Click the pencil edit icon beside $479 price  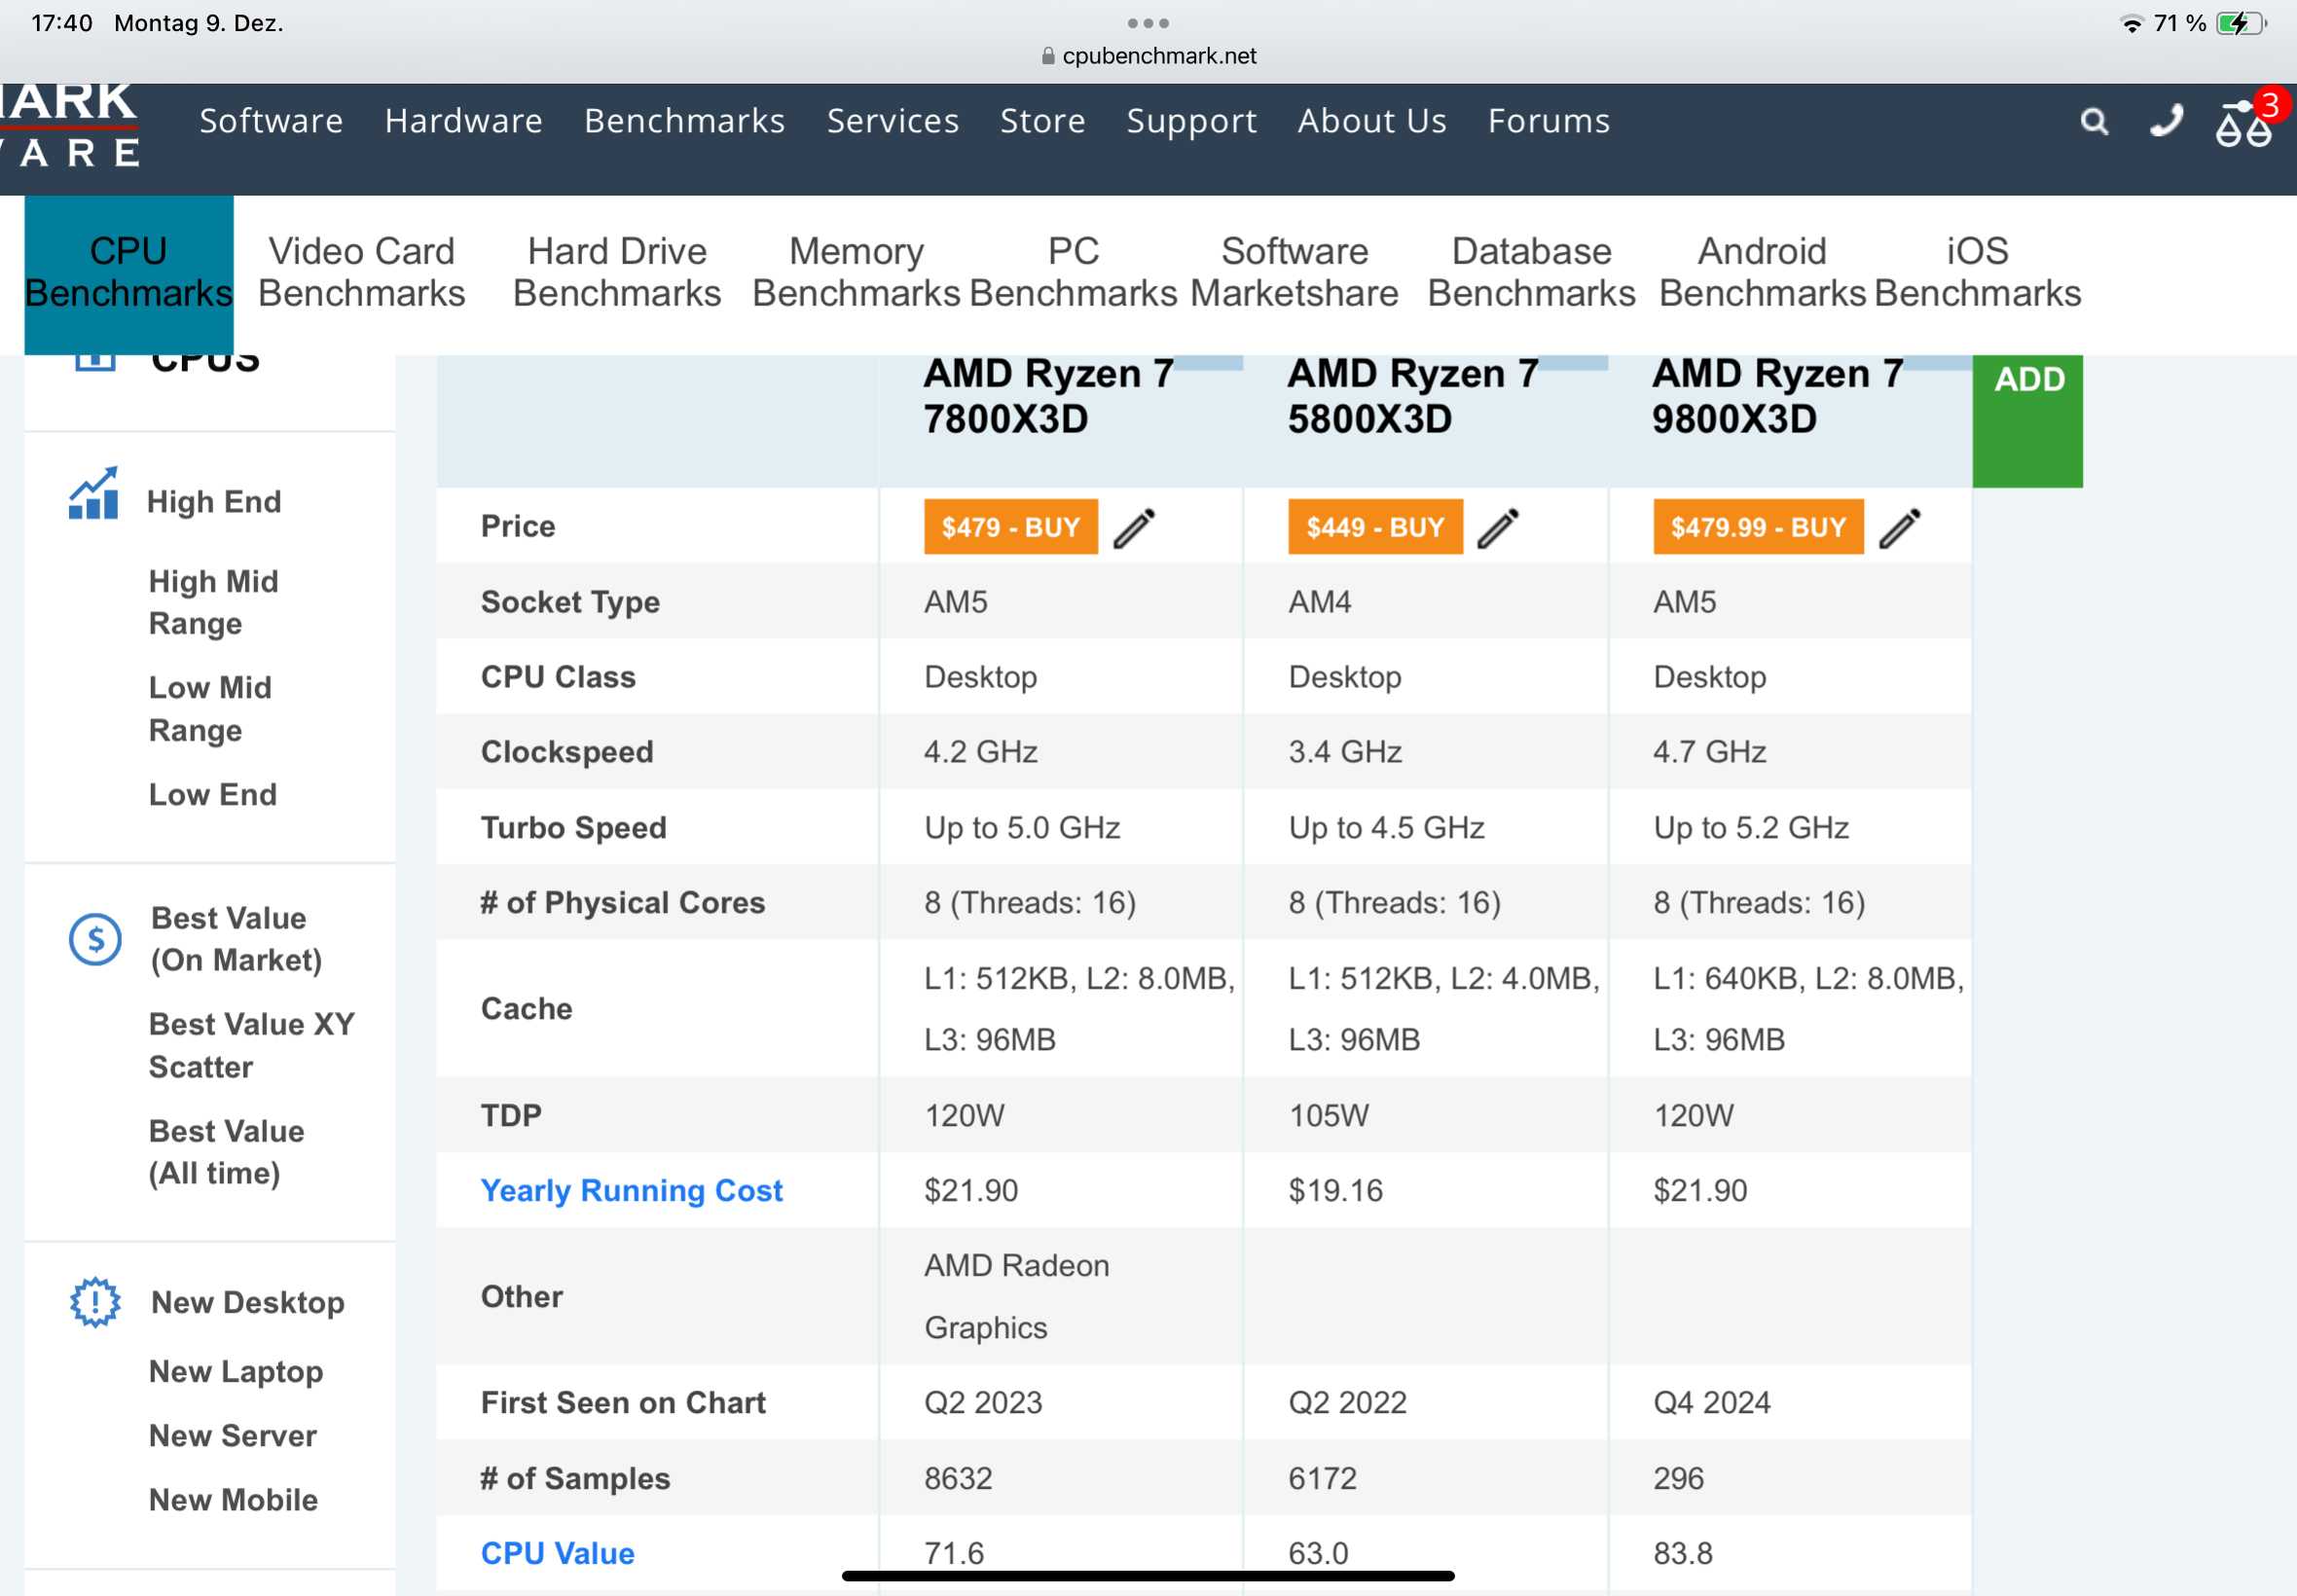click(x=1134, y=528)
